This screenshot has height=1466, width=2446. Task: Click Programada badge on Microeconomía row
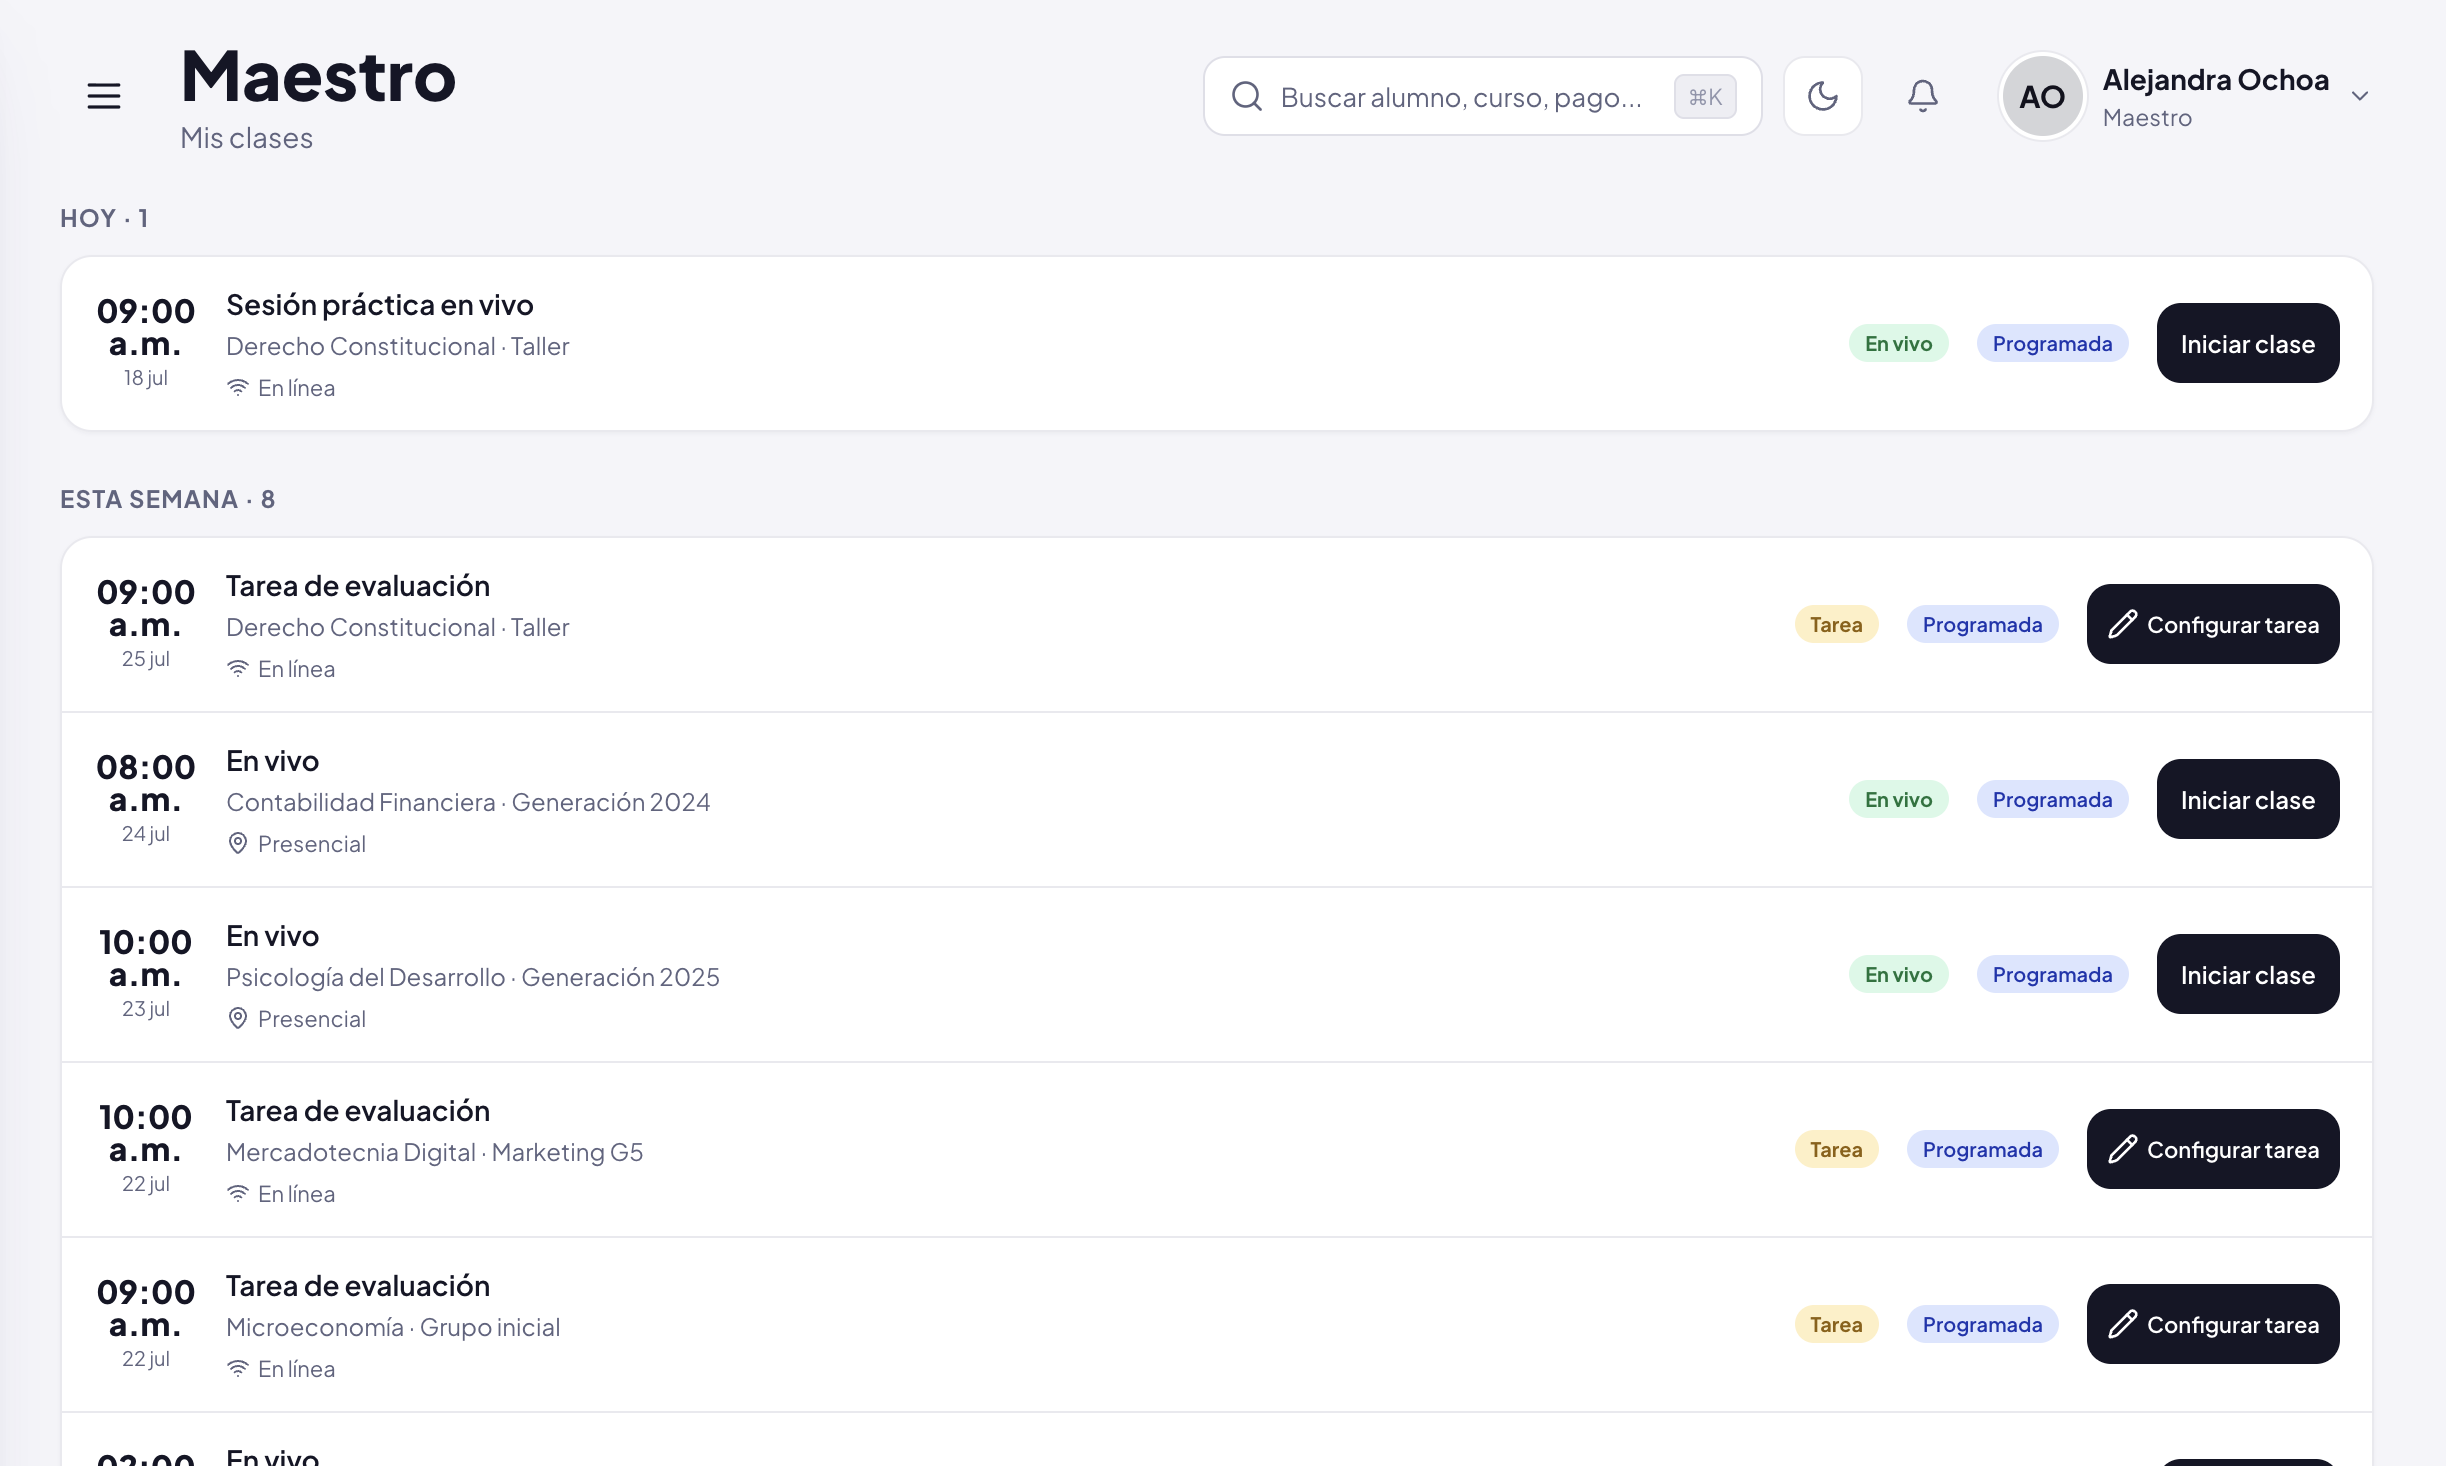click(x=1982, y=1324)
